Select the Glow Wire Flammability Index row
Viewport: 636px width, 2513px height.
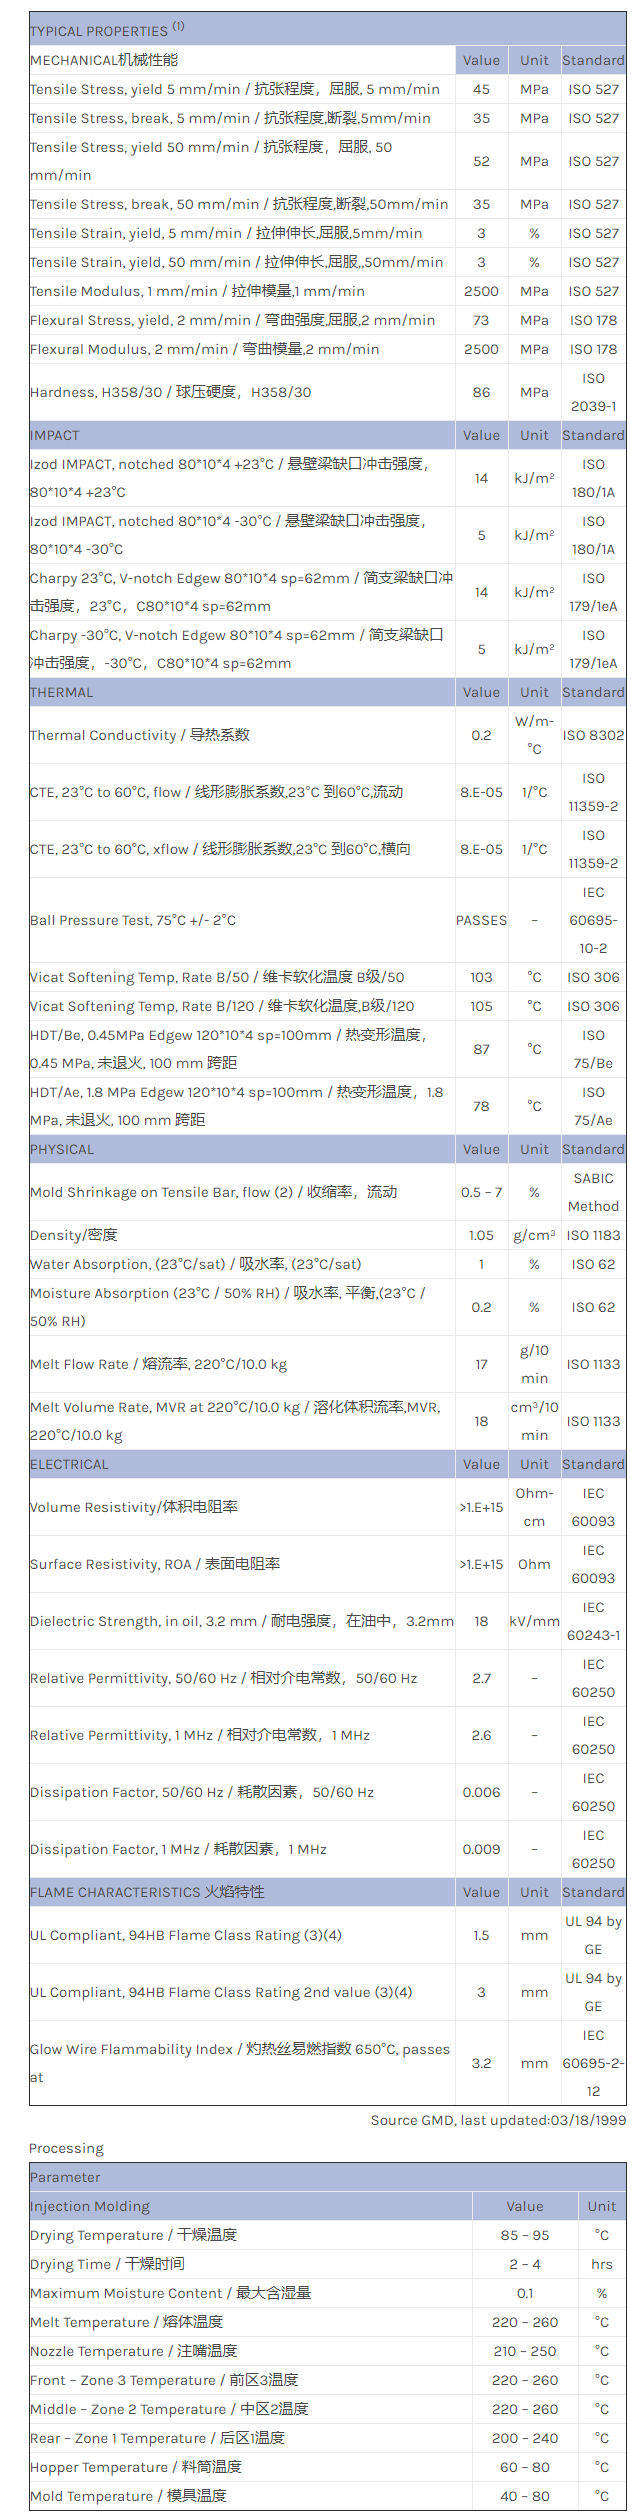tap(240, 2063)
